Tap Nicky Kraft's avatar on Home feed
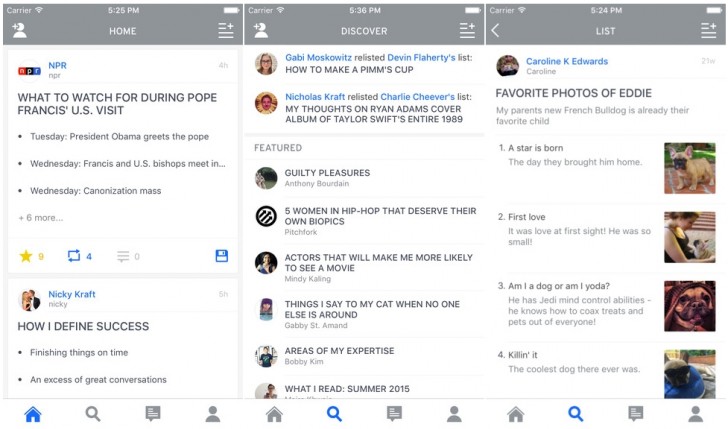Viewport: 728px width, 429px height. (x=30, y=300)
